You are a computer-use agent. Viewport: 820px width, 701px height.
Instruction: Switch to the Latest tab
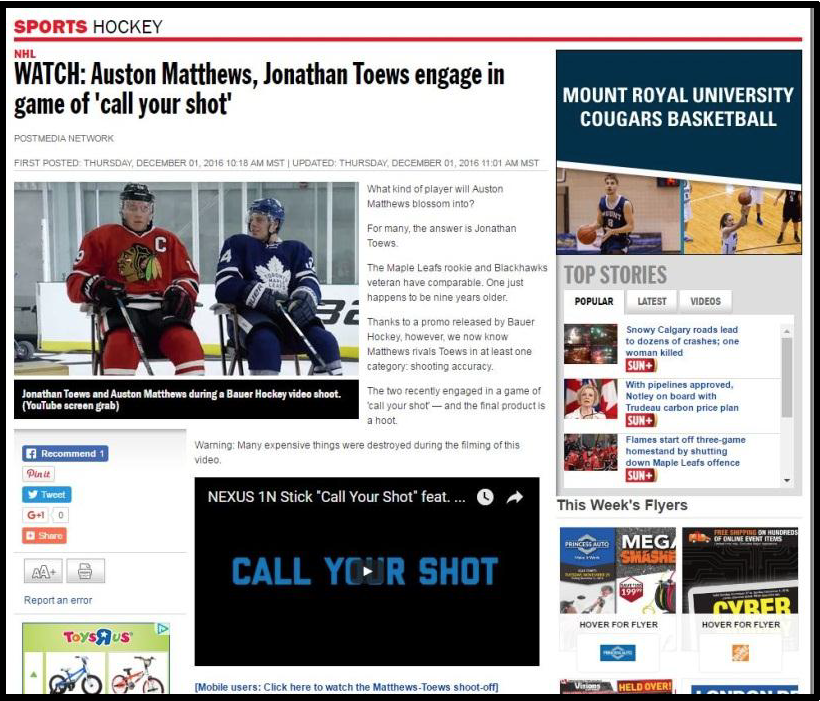tap(652, 301)
